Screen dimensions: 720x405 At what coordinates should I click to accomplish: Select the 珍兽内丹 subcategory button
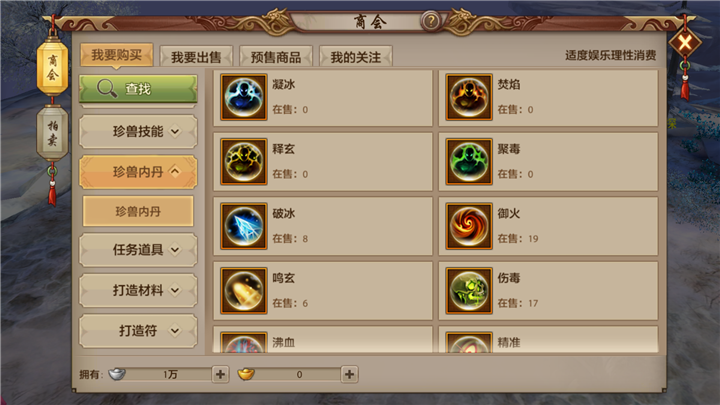click(x=138, y=211)
